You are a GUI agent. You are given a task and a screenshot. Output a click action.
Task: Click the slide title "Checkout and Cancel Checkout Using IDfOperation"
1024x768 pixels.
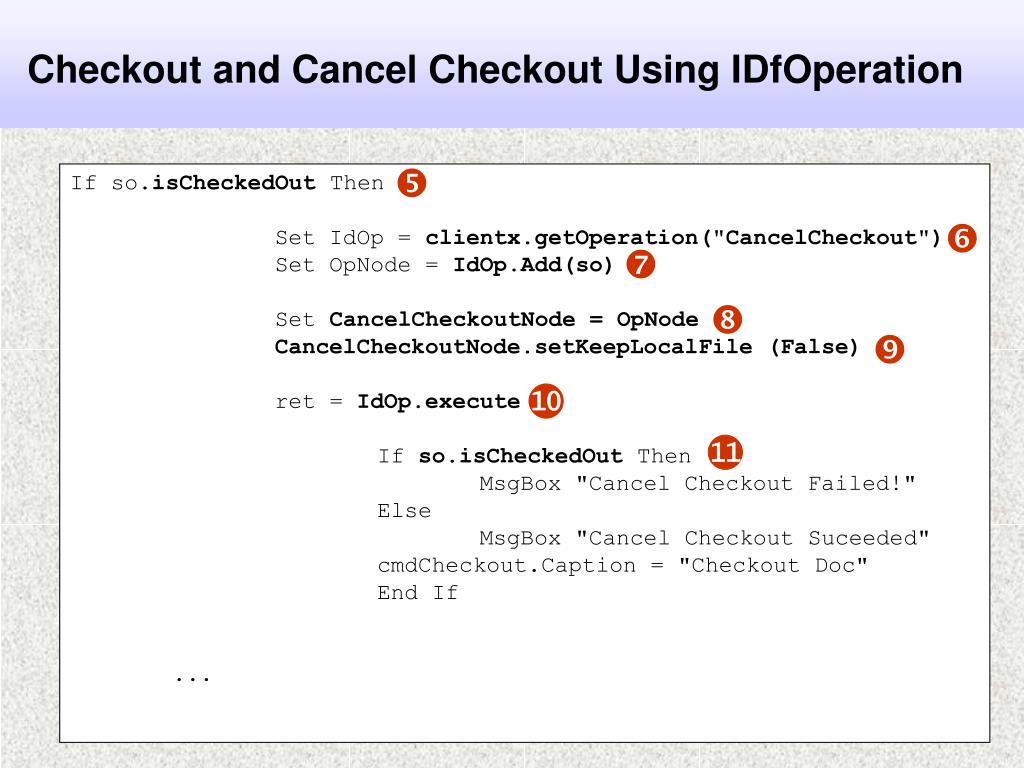click(x=495, y=69)
